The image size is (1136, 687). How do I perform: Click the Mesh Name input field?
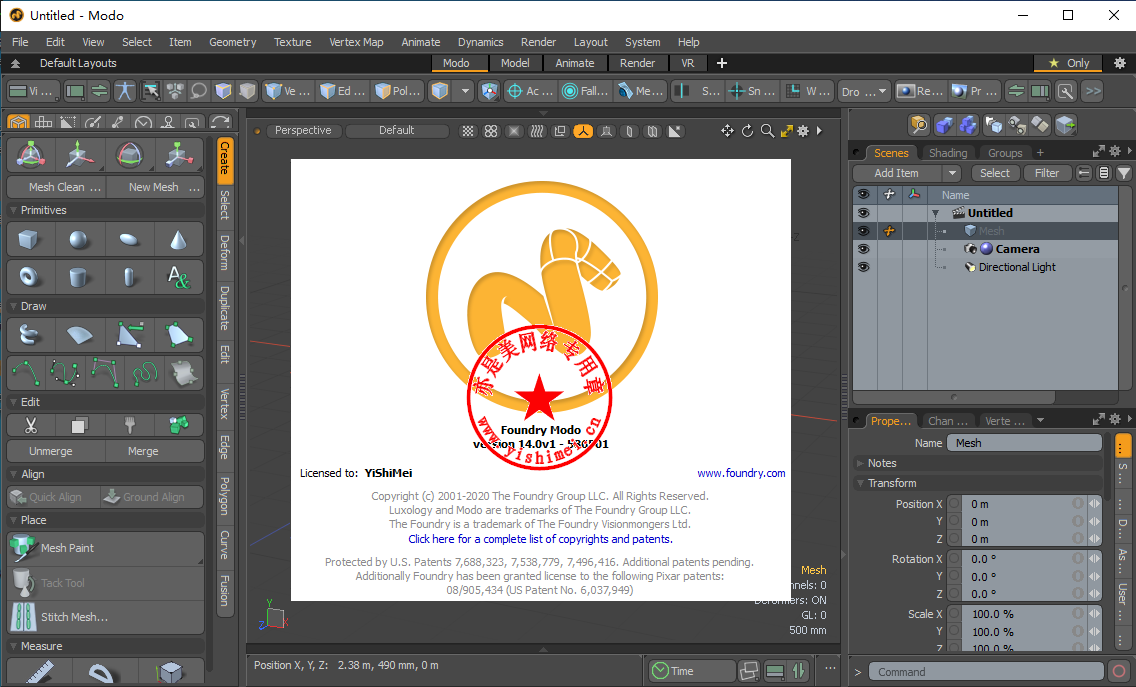click(x=1024, y=443)
